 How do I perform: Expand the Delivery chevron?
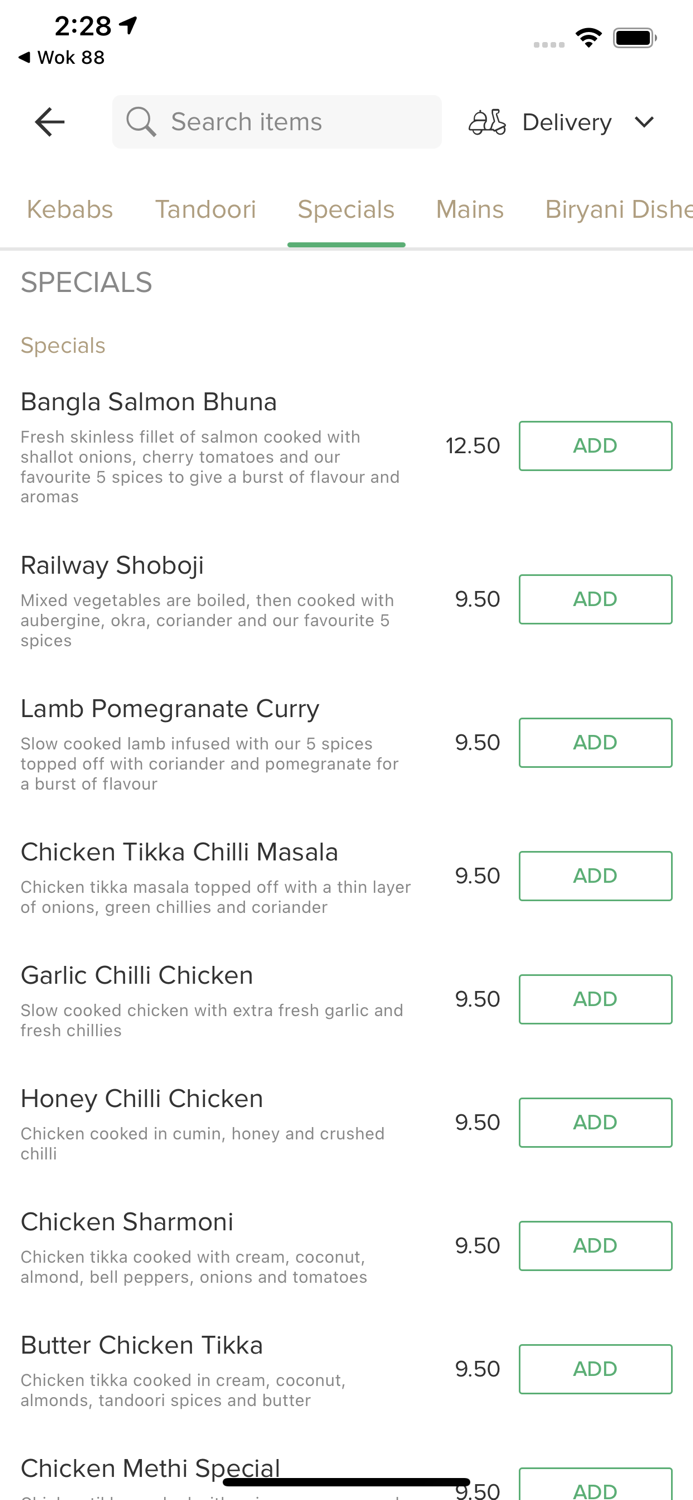click(x=644, y=122)
